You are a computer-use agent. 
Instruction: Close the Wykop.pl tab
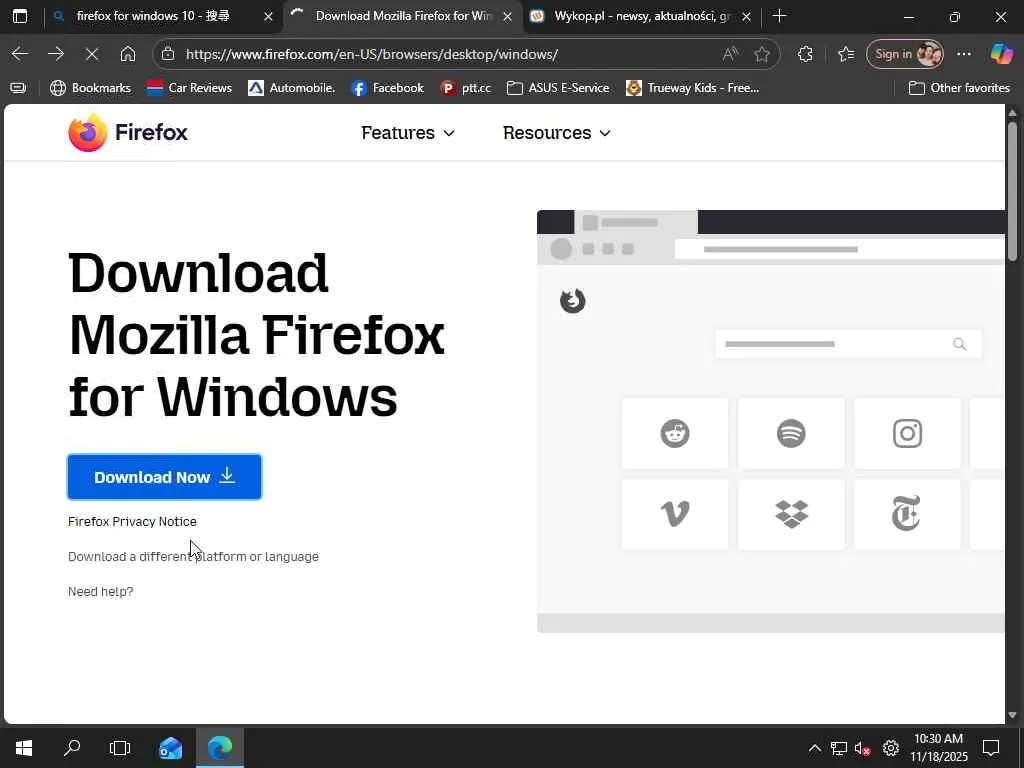point(746,17)
